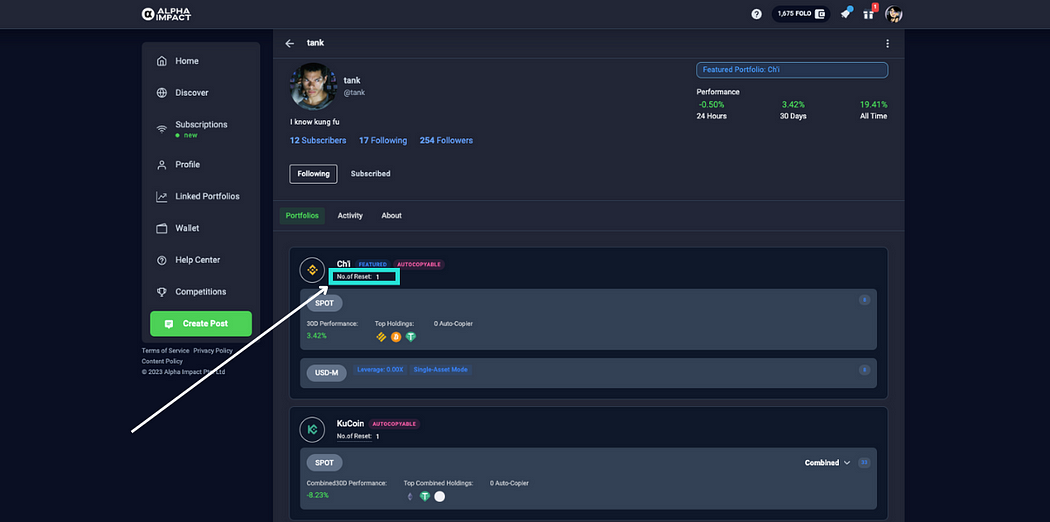The height and width of the screenshot is (522, 1050).
Task: View the 12 Subscribers list
Action: (318, 141)
